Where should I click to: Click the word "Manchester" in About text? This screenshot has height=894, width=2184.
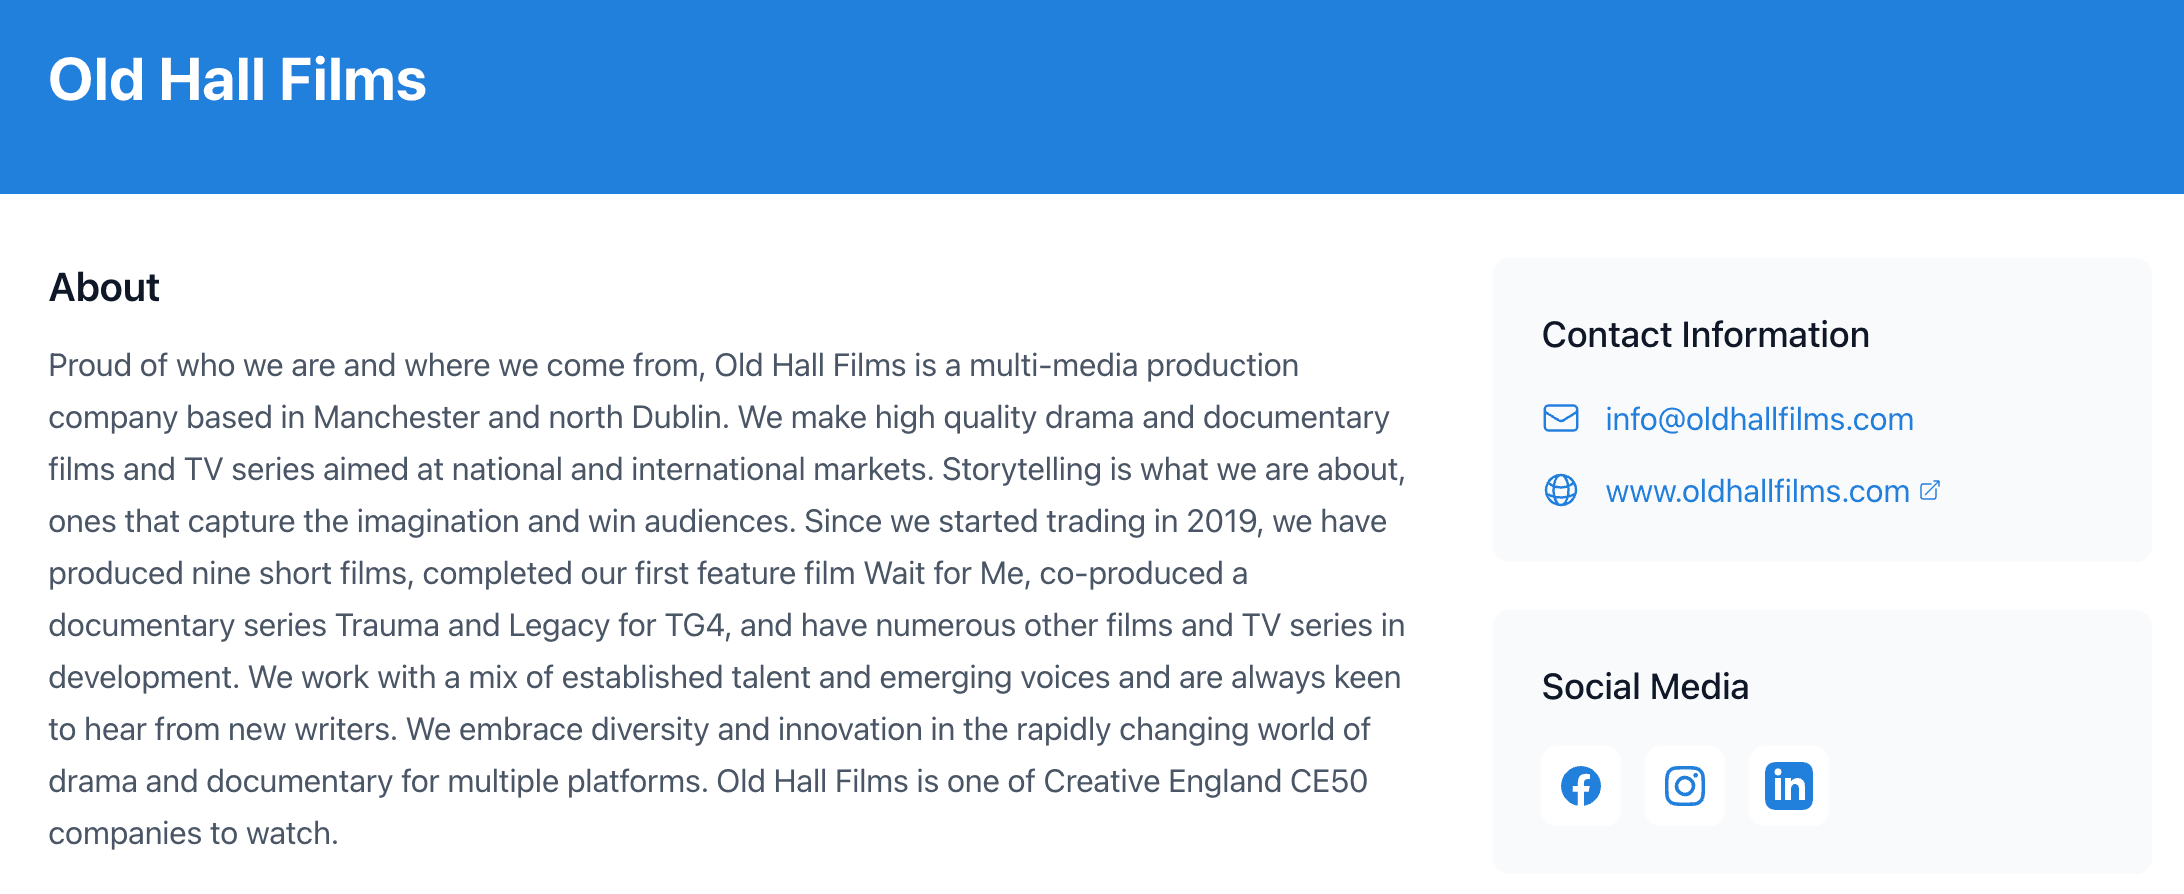tap(396, 418)
